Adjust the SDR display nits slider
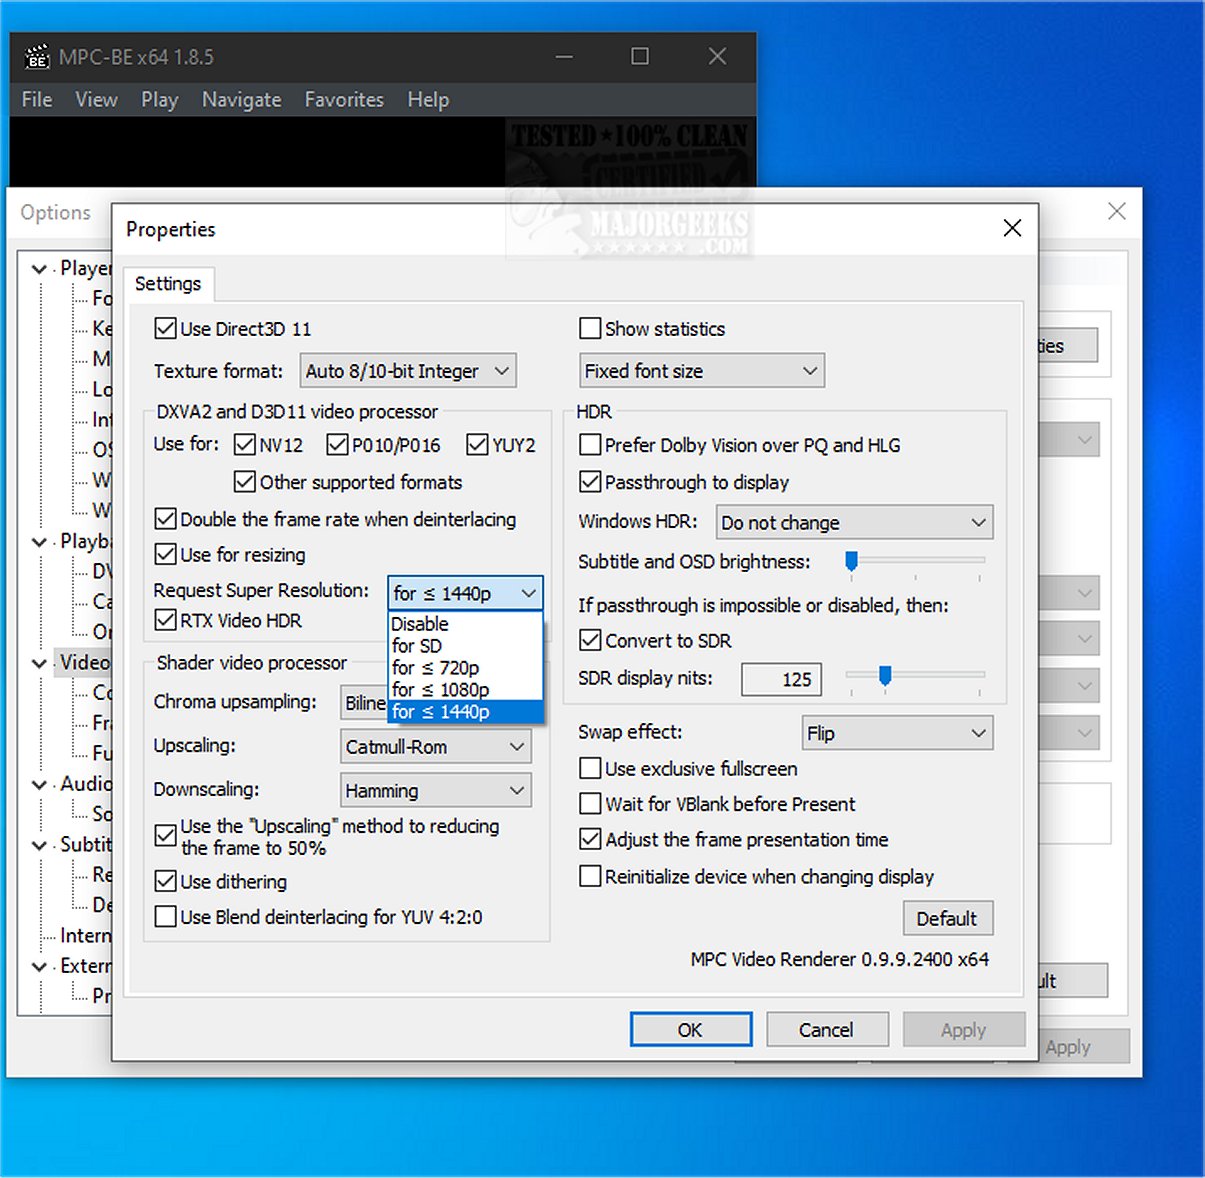 885,677
